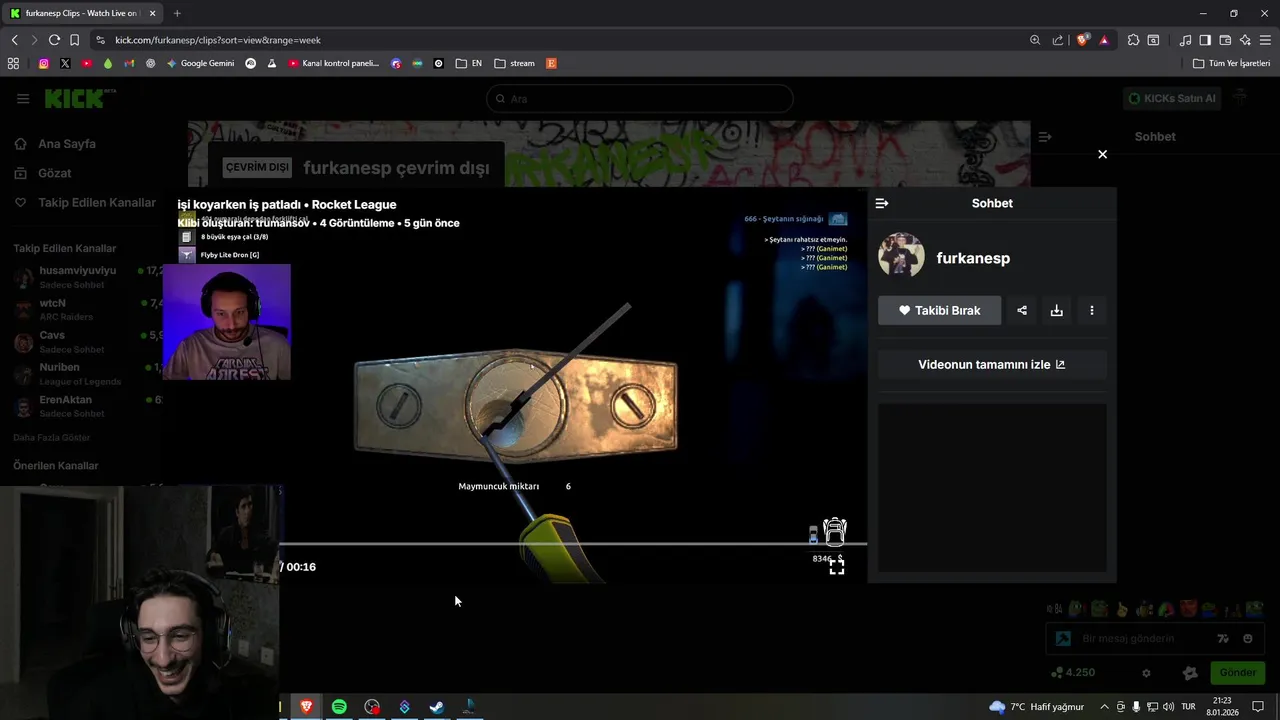The height and width of the screenshot is (720, 1280).
Task: Go to Ana Sayfa in sidebar
Action: 56,144
